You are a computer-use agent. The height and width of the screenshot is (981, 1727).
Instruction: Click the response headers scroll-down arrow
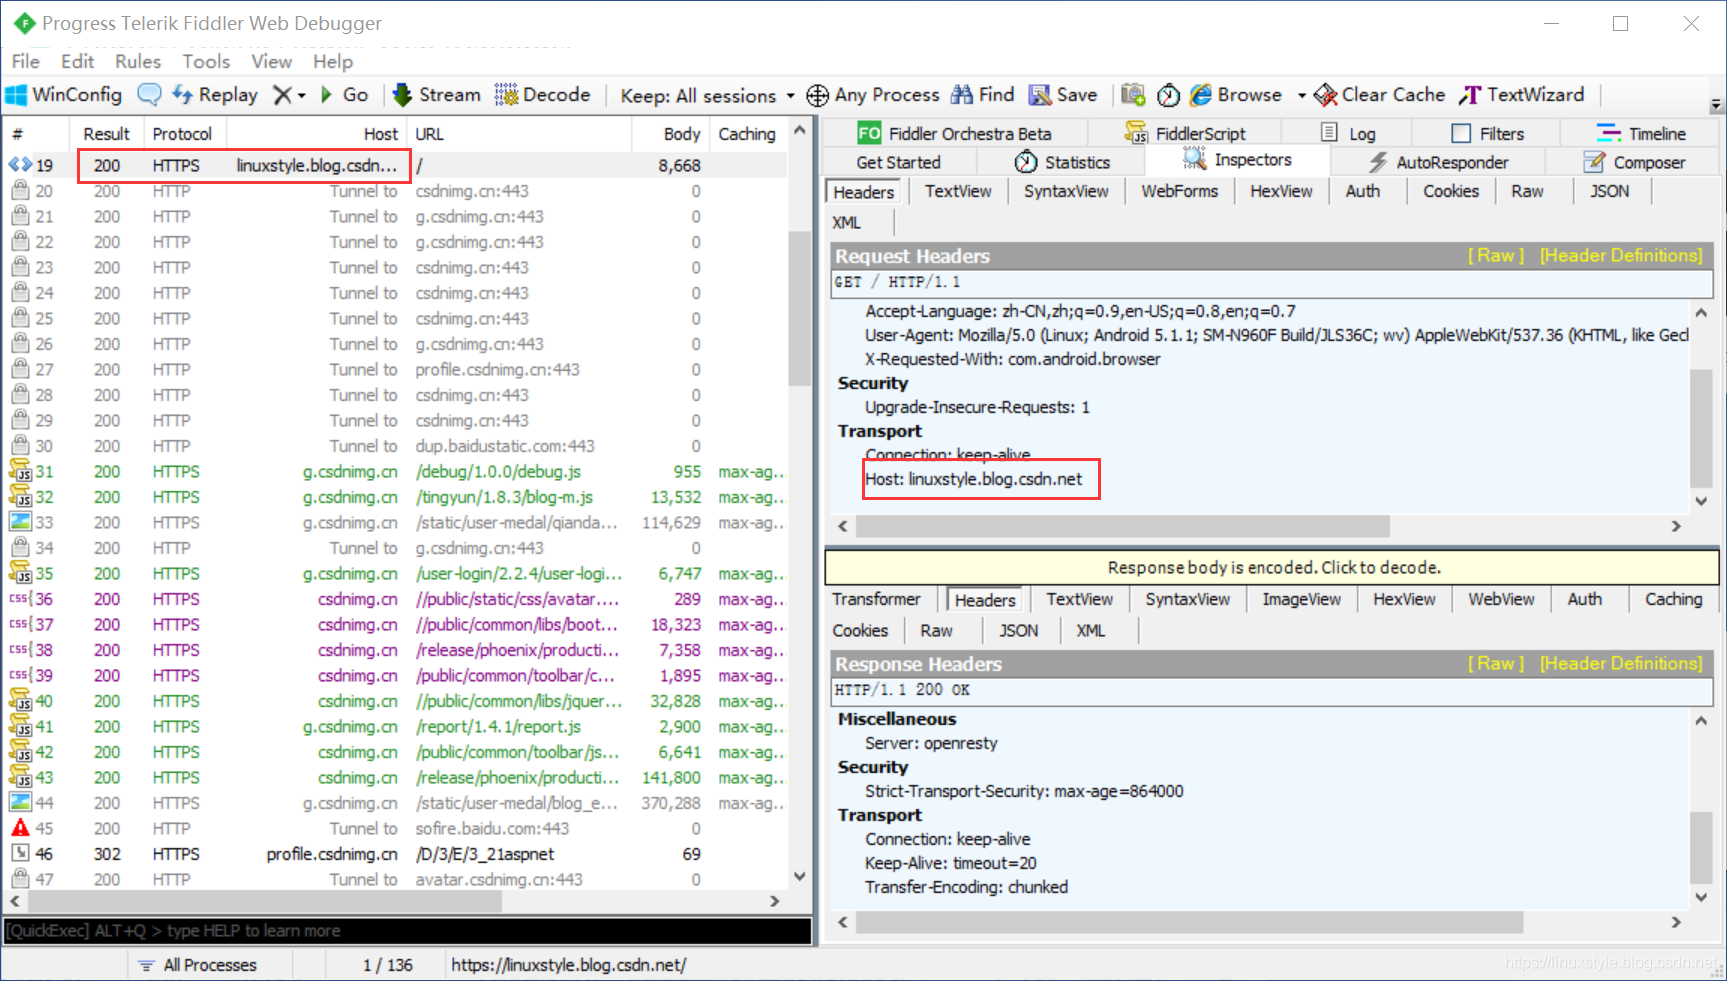[x=1701, y=897]
